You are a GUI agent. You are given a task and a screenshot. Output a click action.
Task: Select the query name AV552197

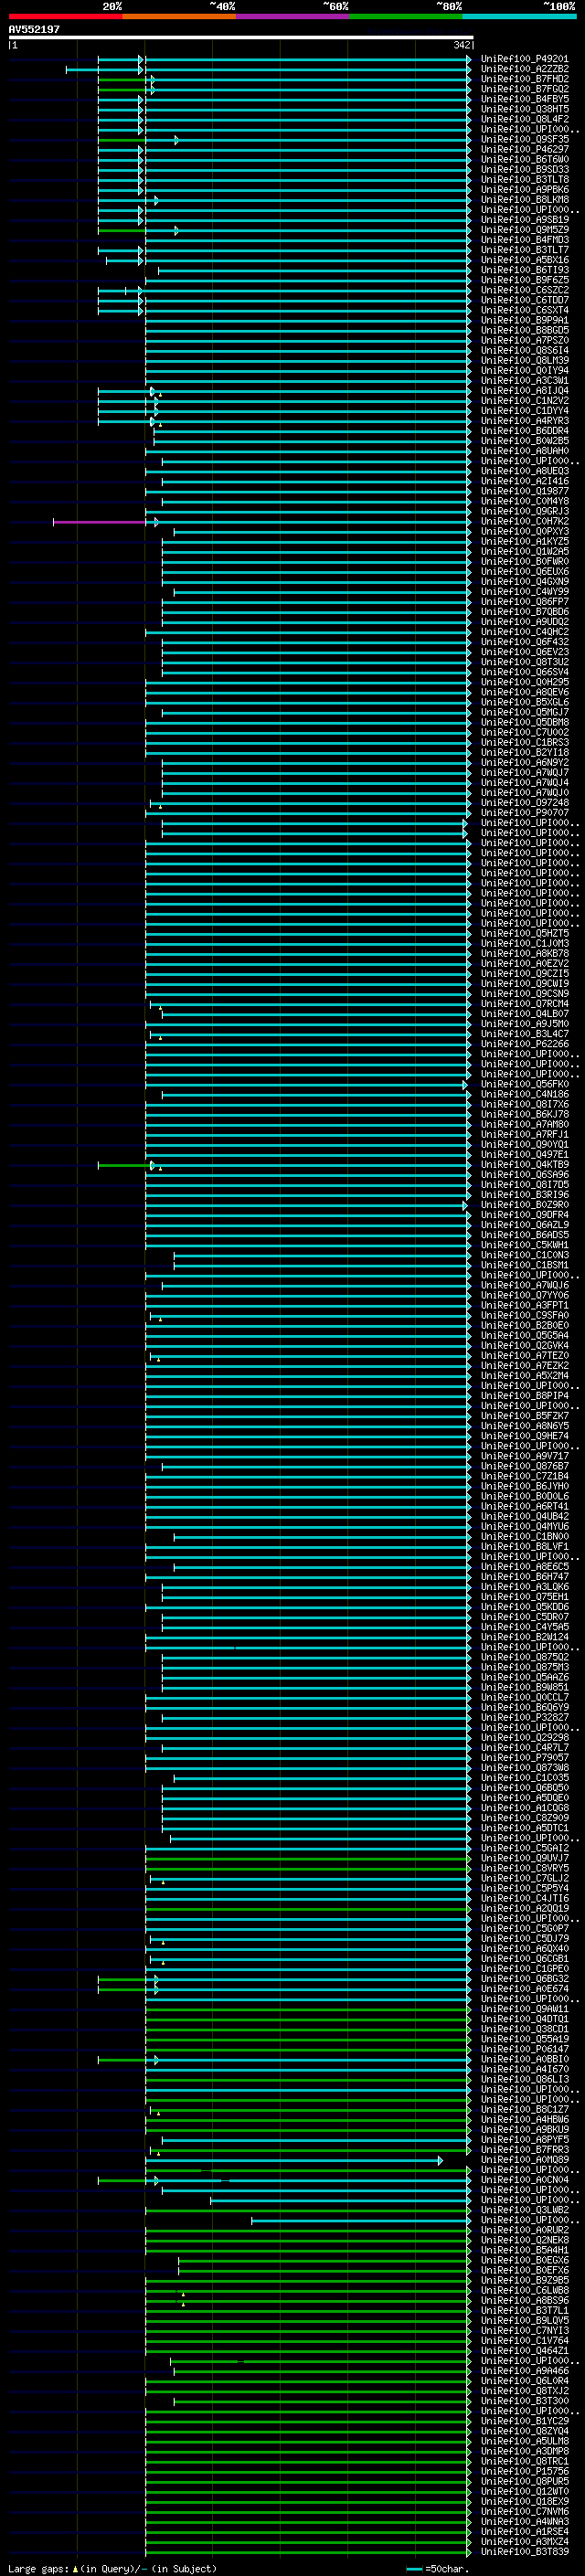(34, 30)
